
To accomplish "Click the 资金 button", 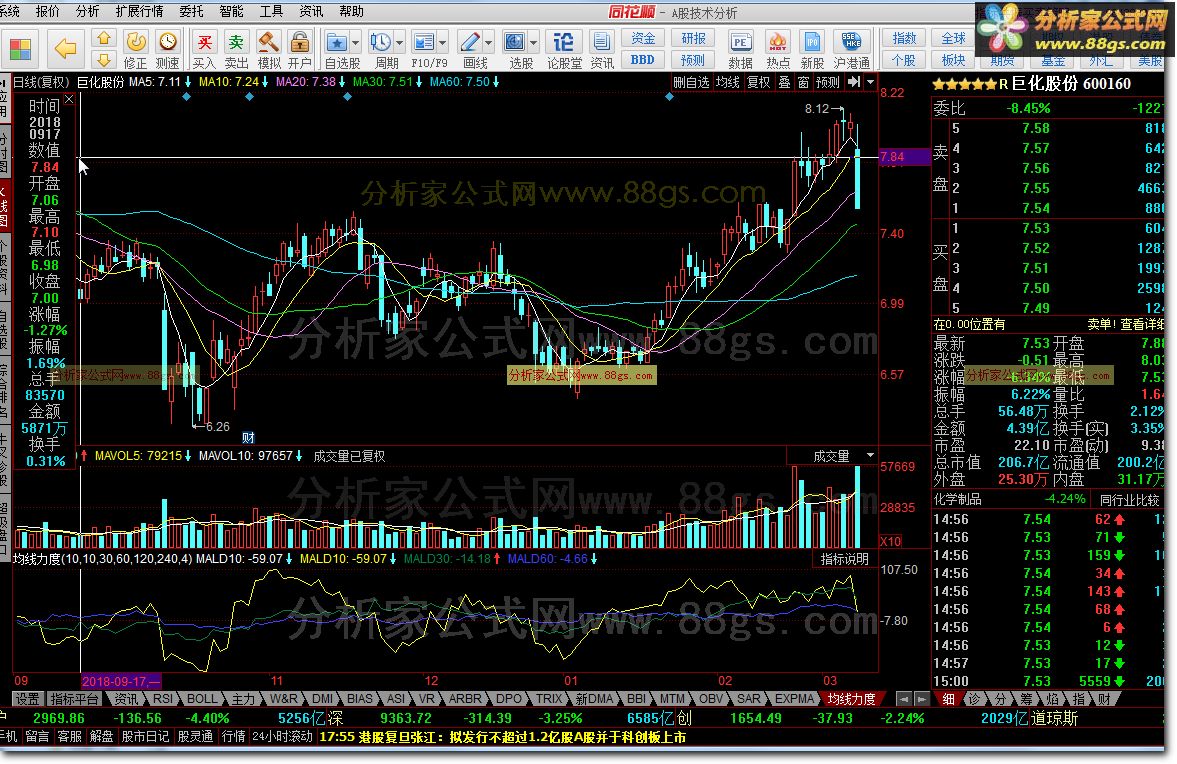I will pos(643,38).
